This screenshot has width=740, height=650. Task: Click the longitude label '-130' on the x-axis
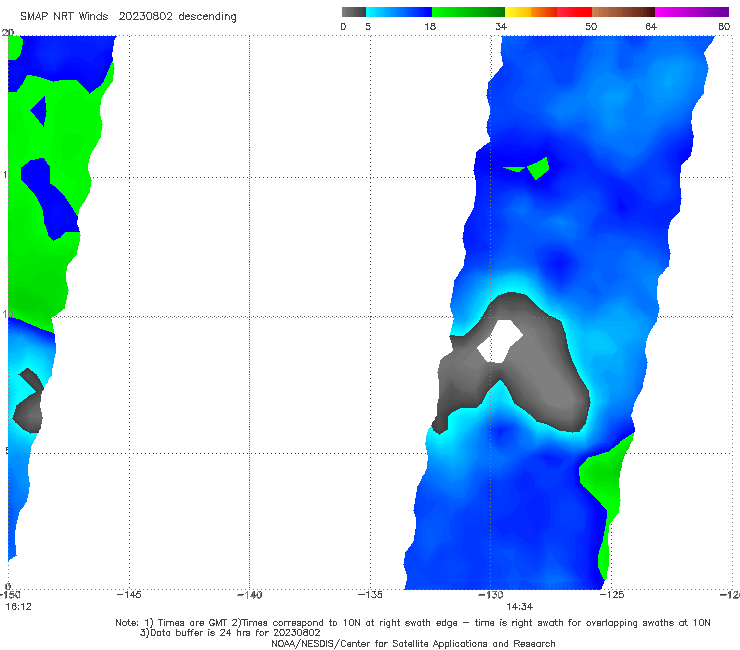491,595
